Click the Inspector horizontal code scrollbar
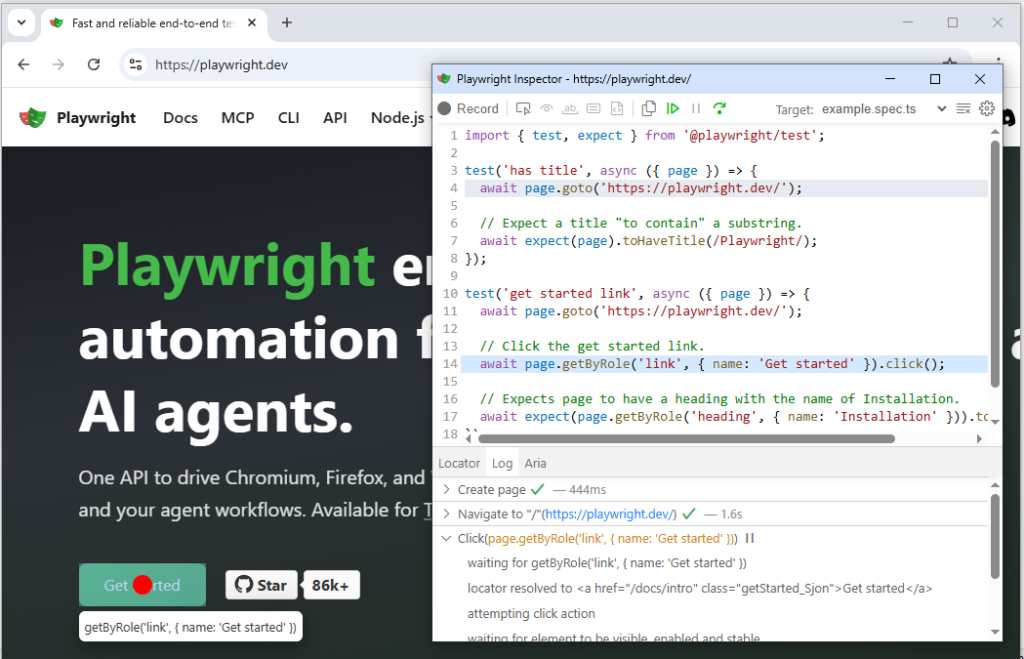1024x659 pixels. 686,439
